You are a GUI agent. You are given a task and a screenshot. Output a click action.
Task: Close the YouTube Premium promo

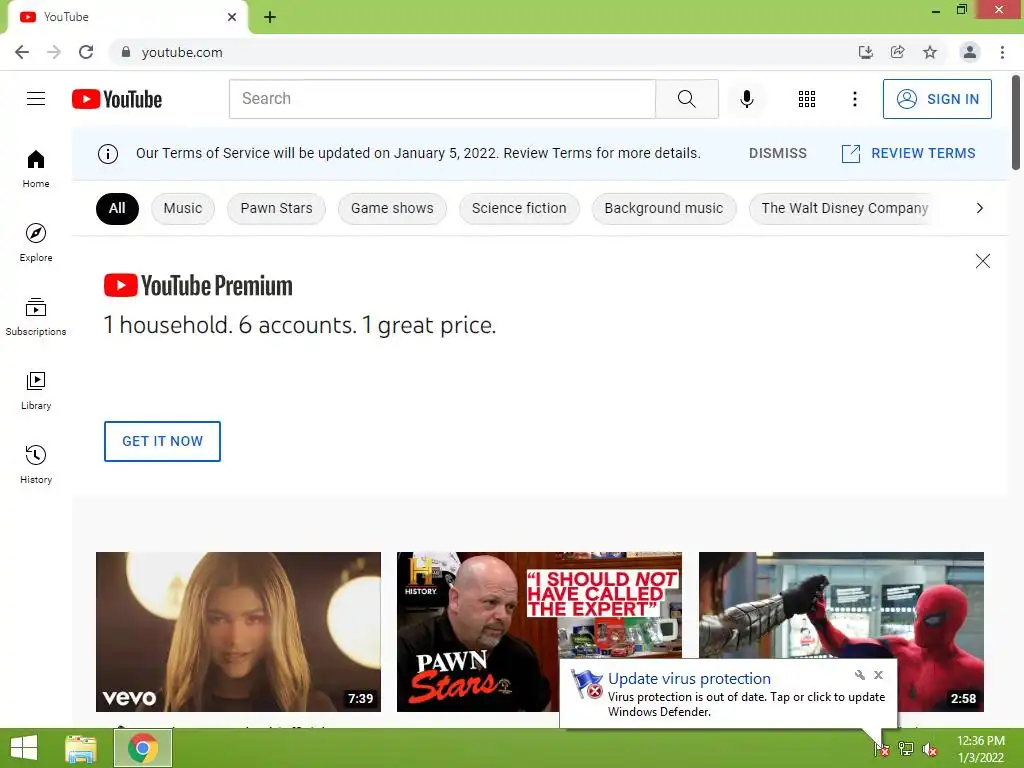pyautogui.click(x=982, y=261)
